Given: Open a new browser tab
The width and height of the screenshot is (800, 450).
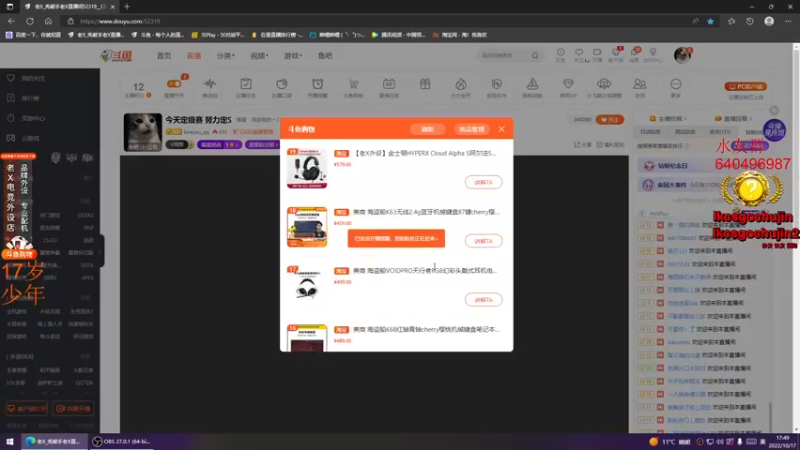Looking at the screenshot, I should [127, 7].
